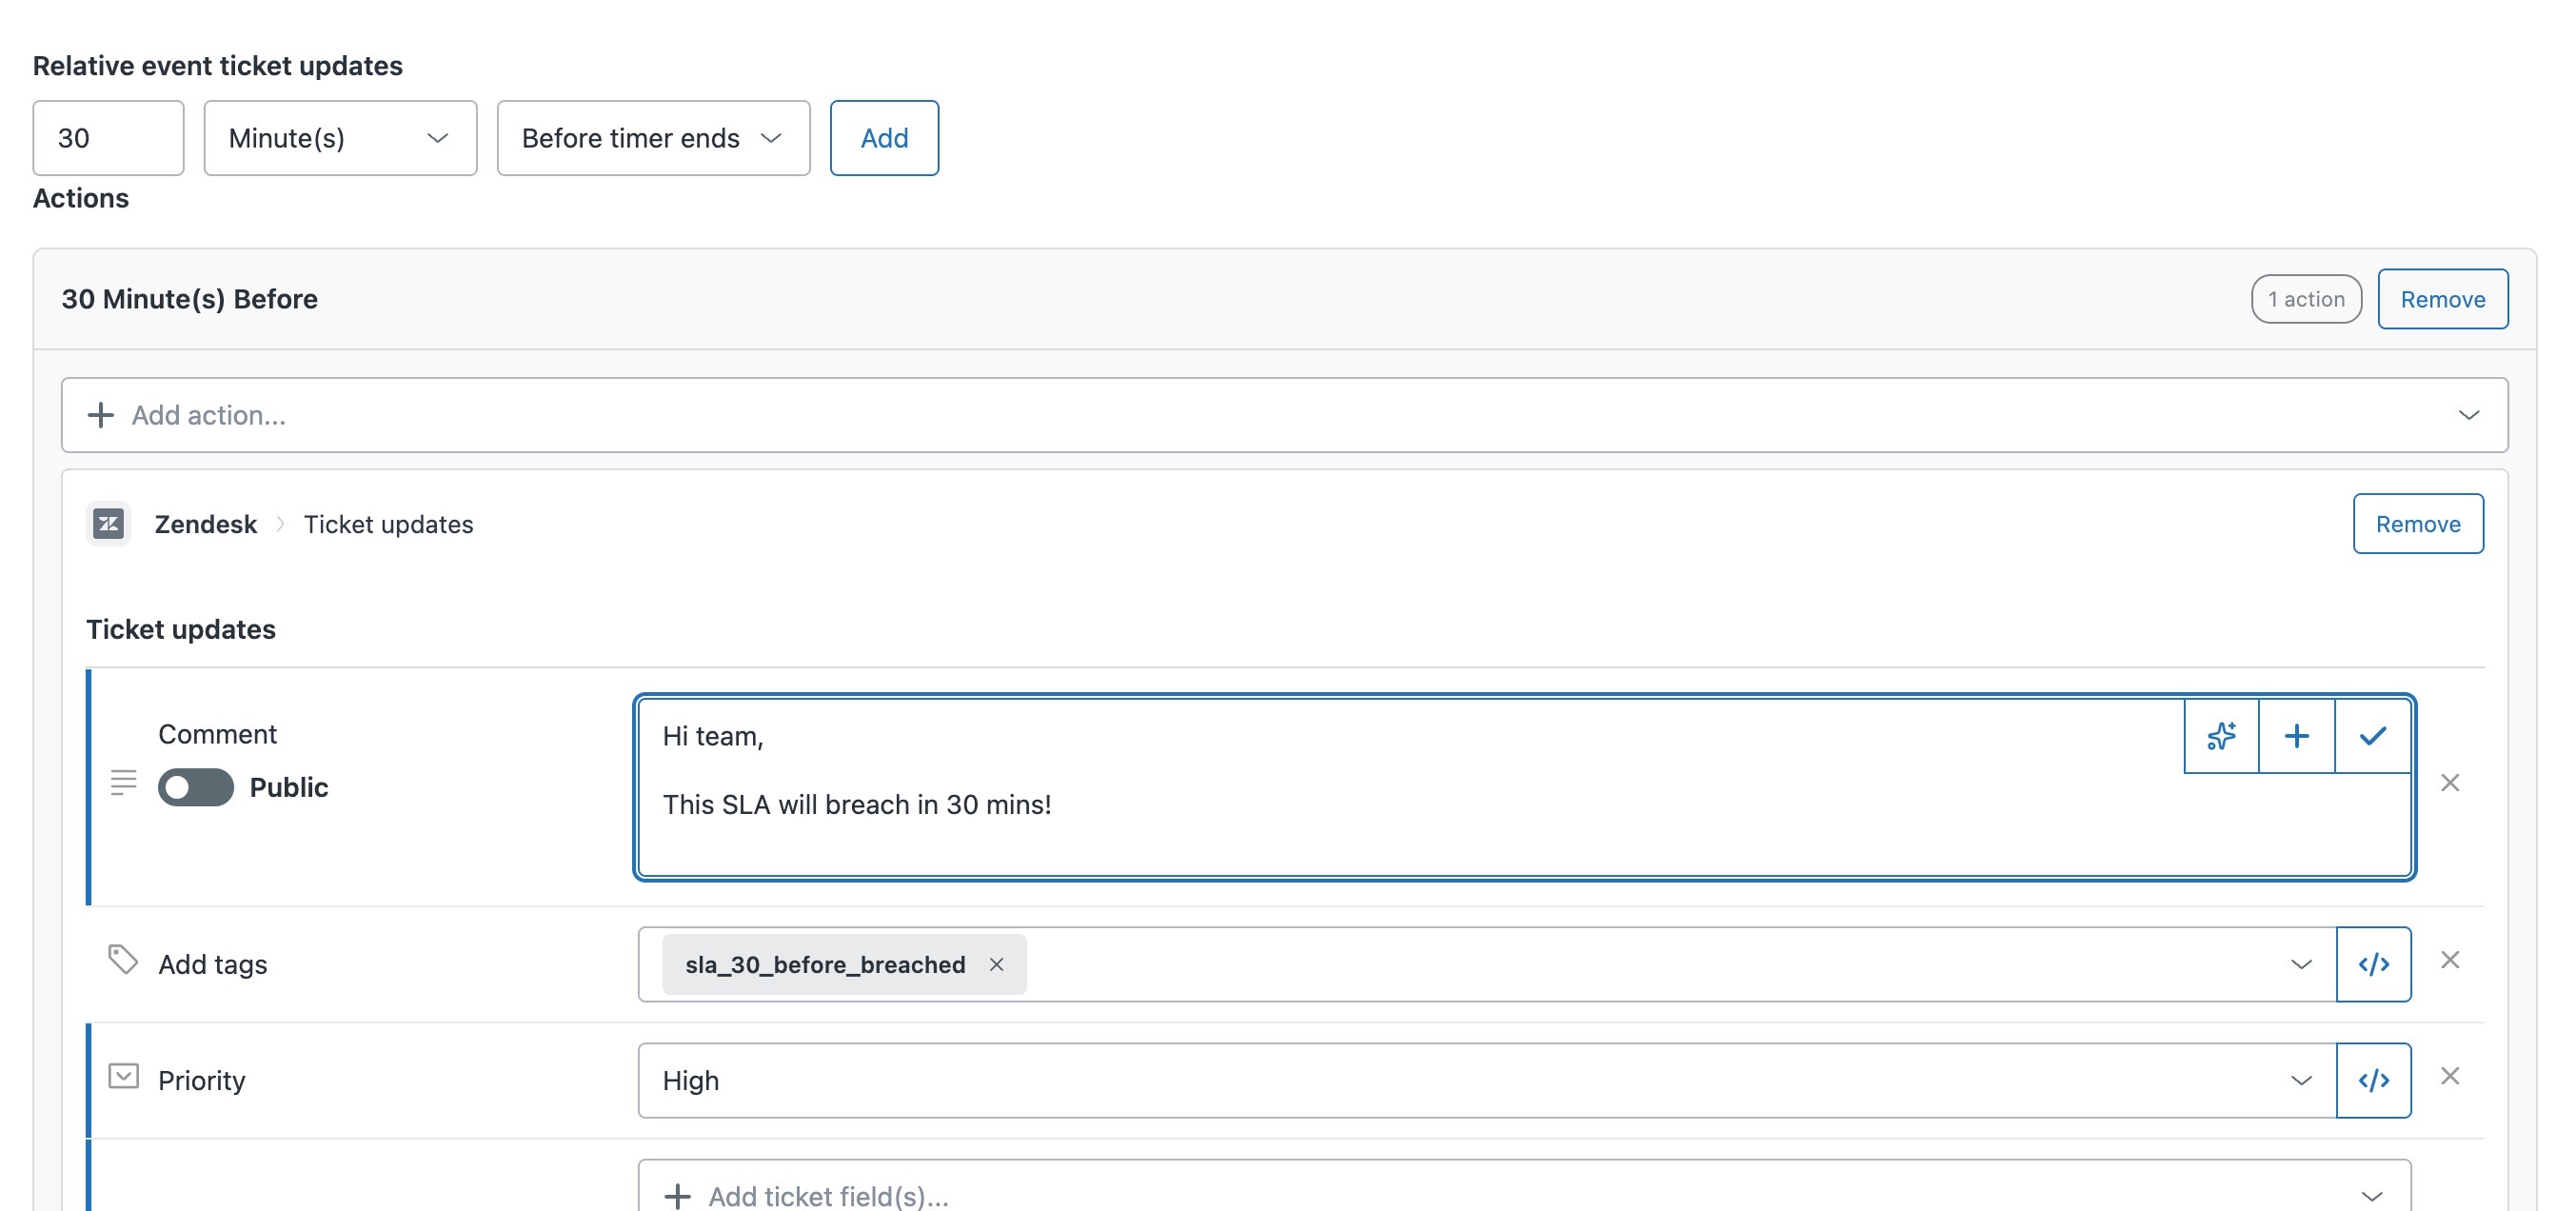Confirm comment with the checkmark icon

pos(2373,736)
